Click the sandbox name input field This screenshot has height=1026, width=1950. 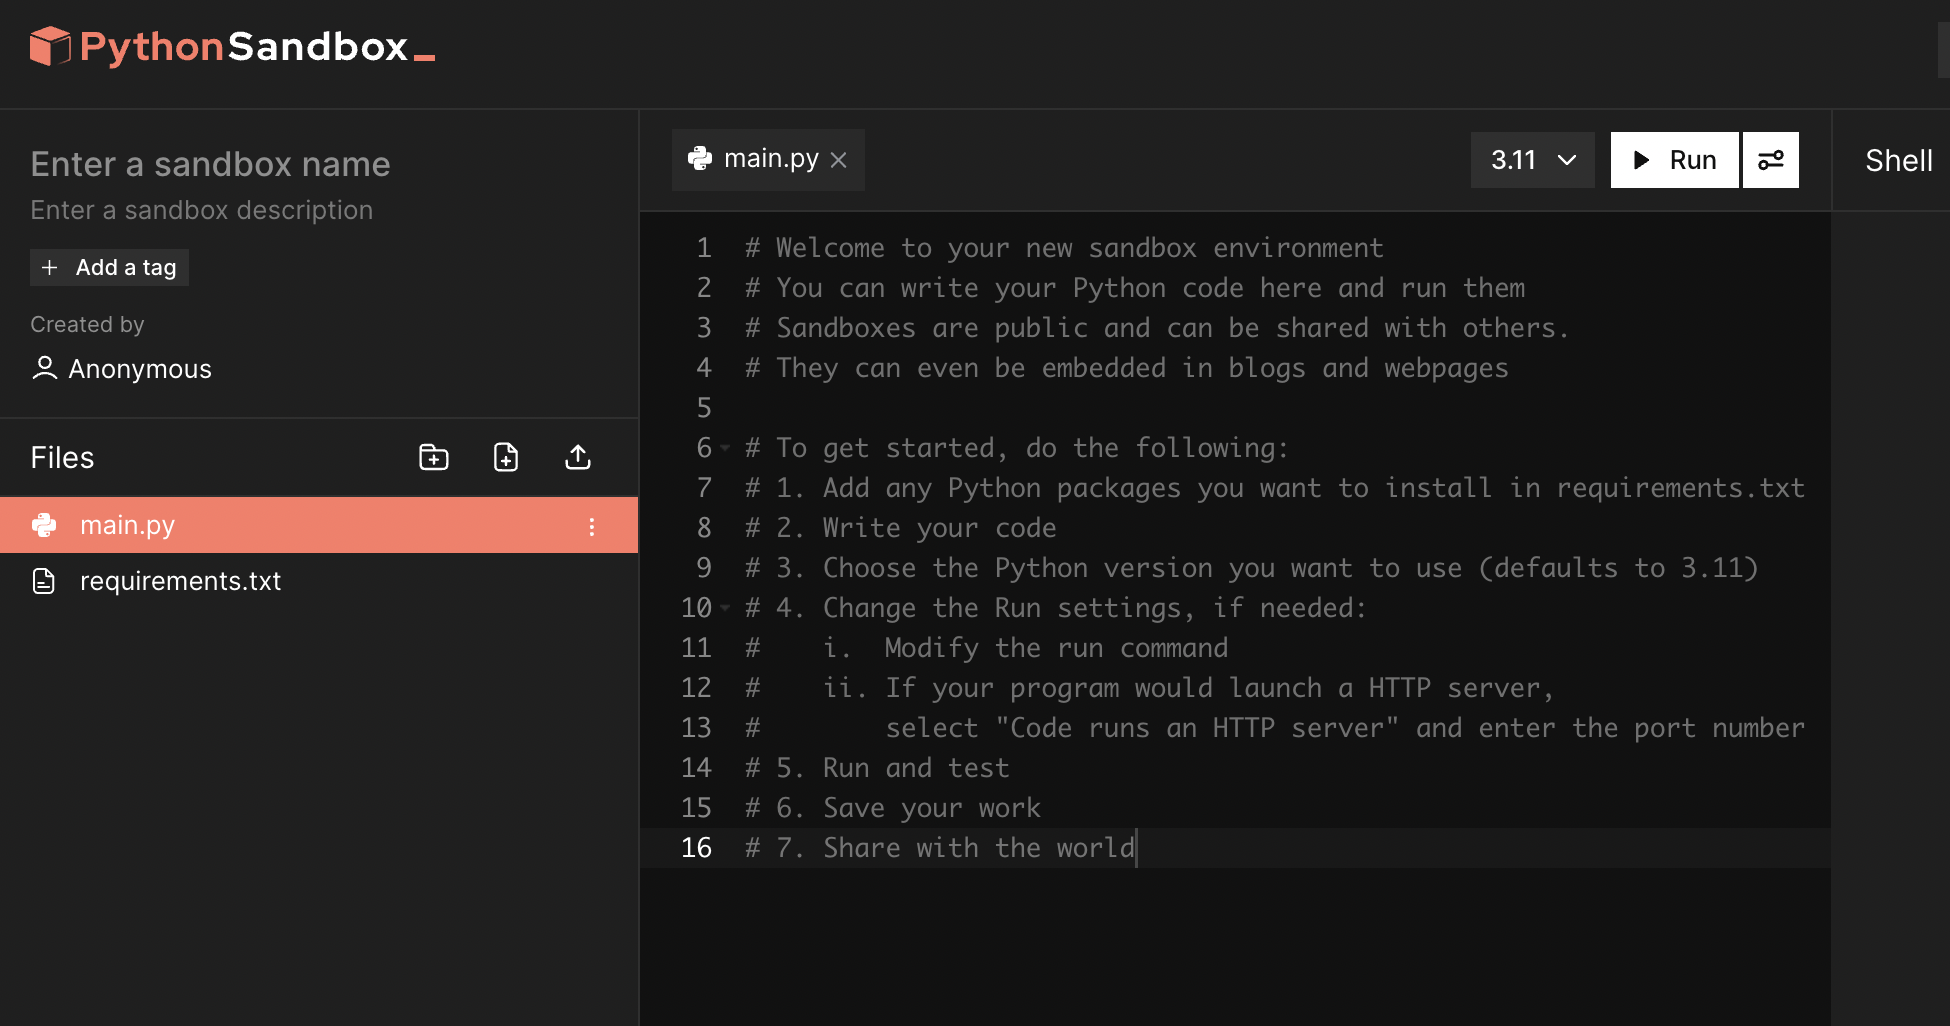(x=210, y=164)
